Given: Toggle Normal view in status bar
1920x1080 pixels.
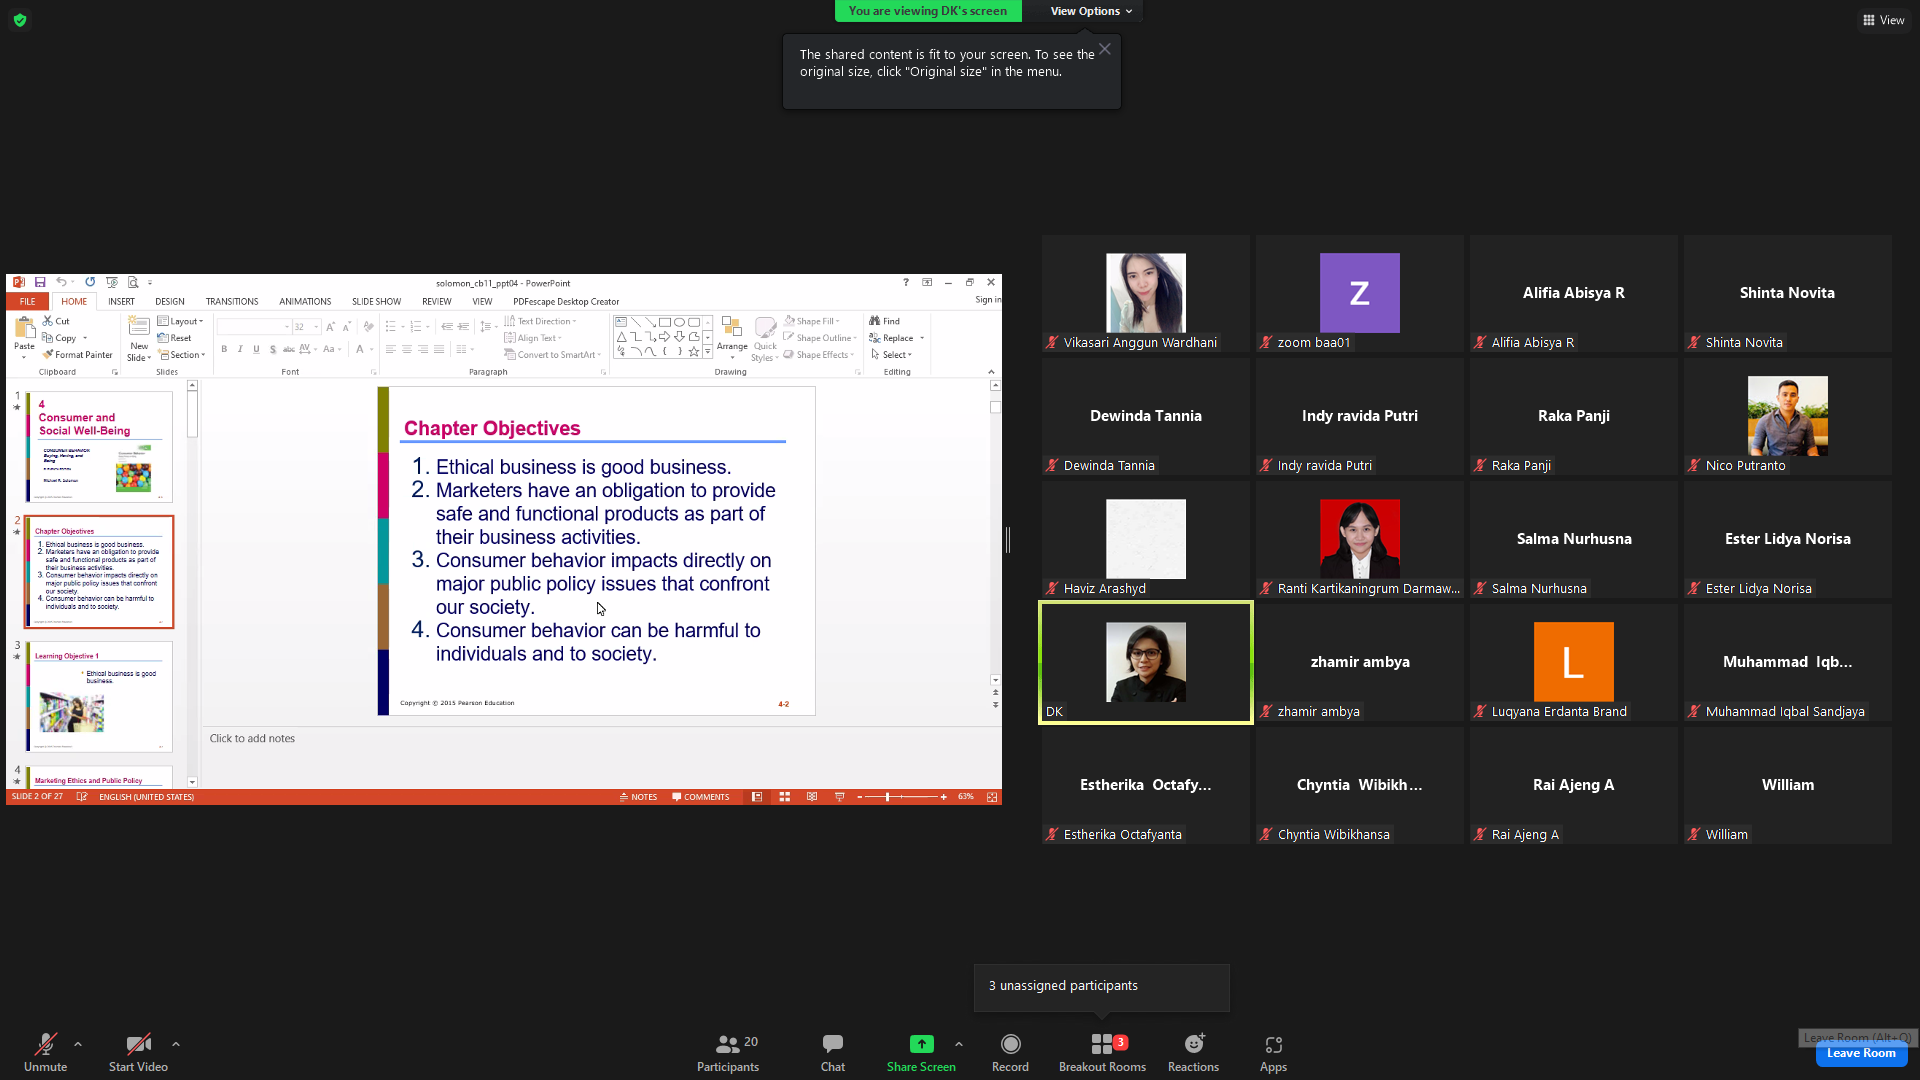Looking at the screenshot, I should (757, 797).
